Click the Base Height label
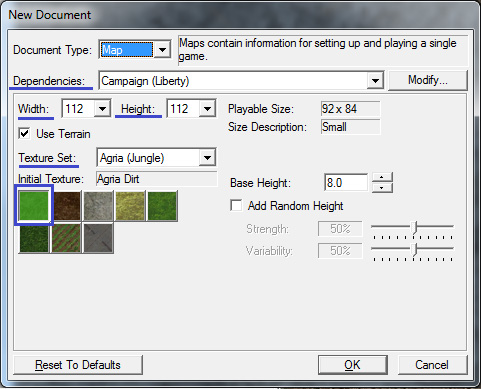Image resolution: width=481 pixels, height=389 pixels. tap(260, 183)
